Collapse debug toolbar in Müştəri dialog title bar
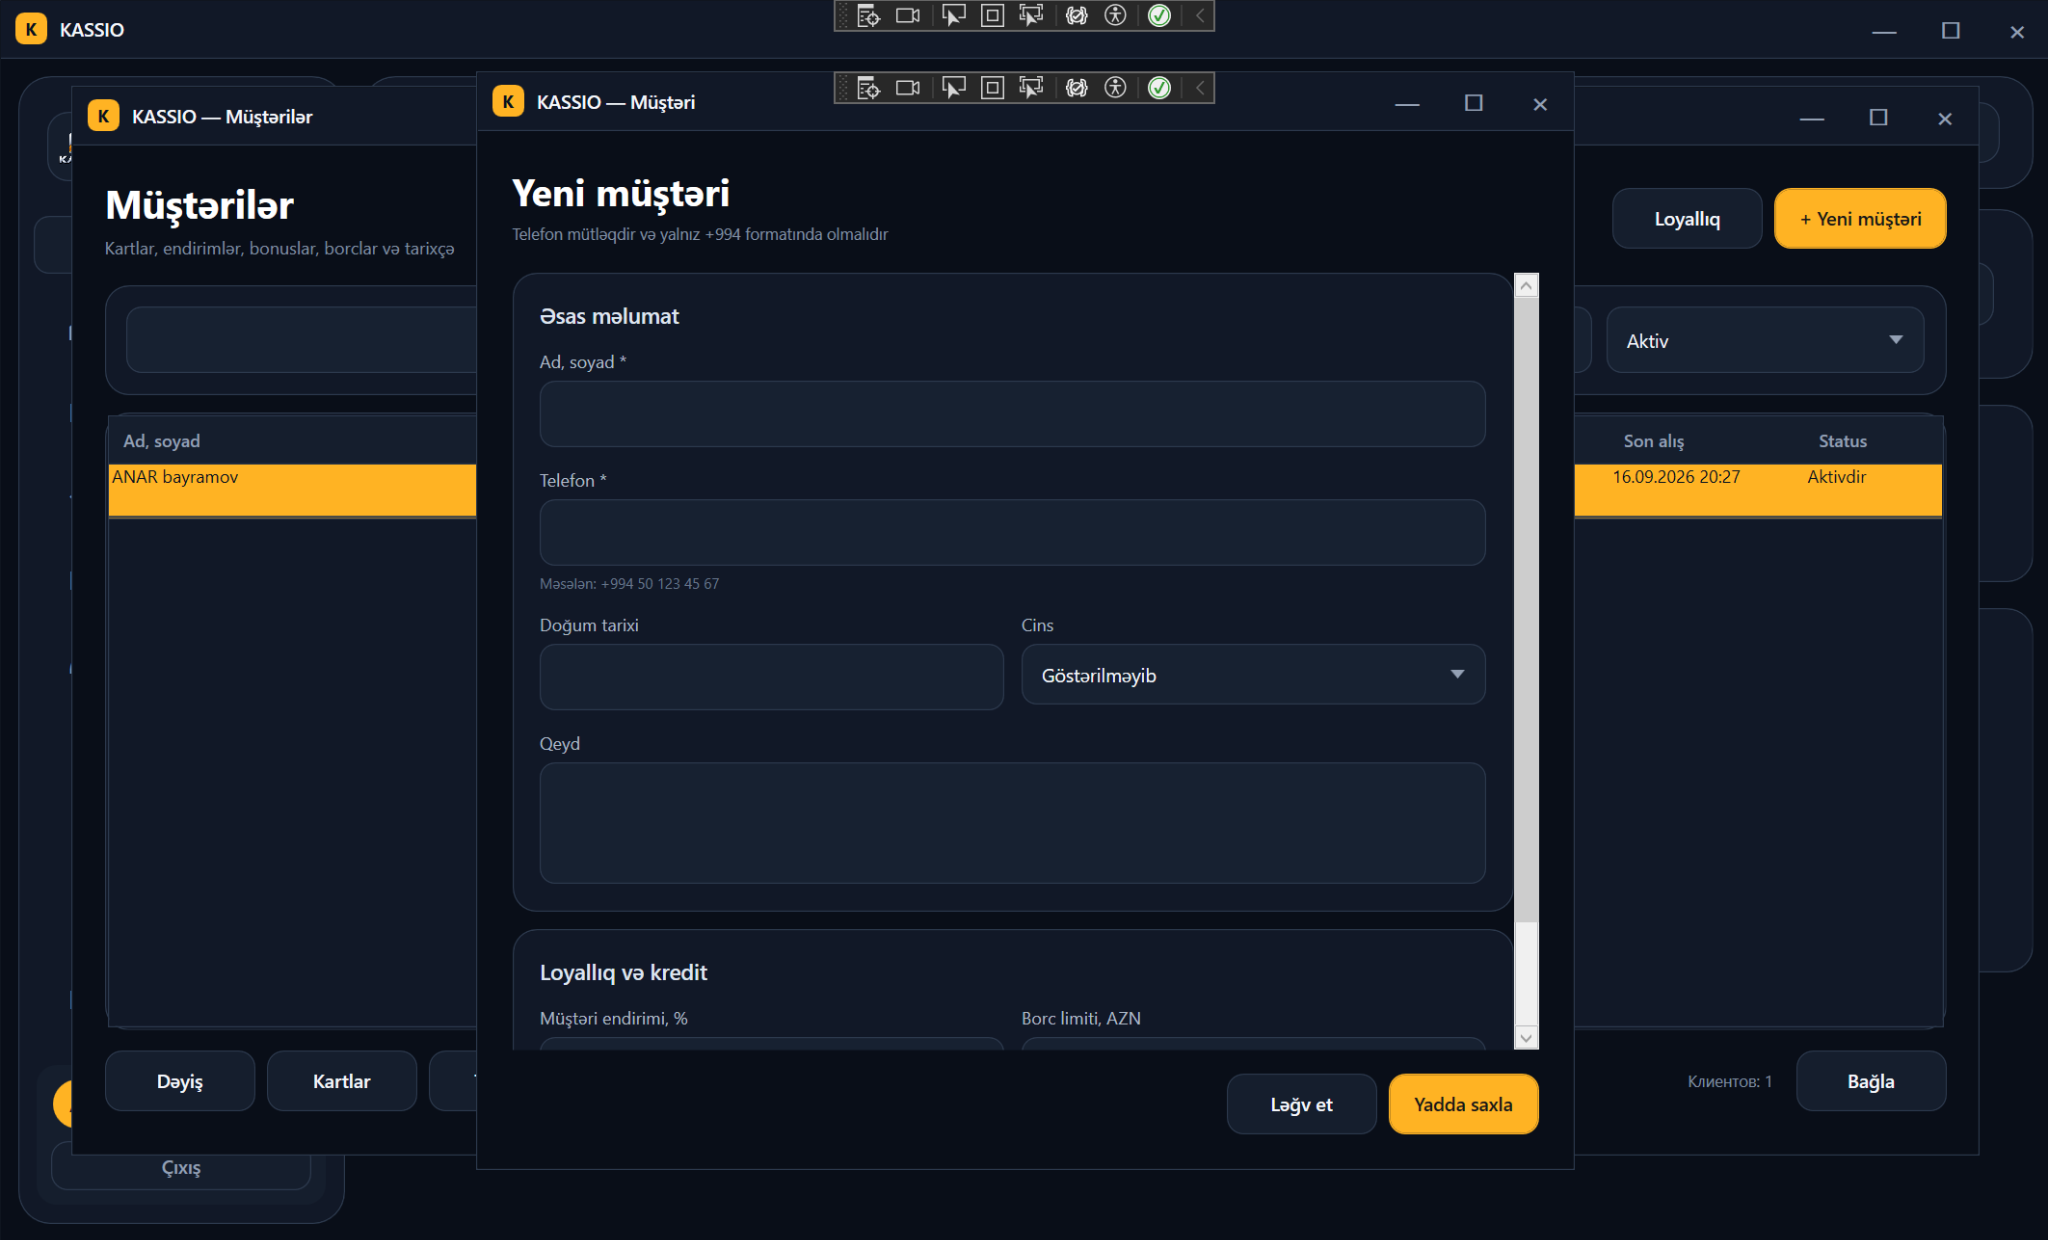Image resolution: width=2048 pixels, height=1240 pixels. click(x=1200, y=88)
